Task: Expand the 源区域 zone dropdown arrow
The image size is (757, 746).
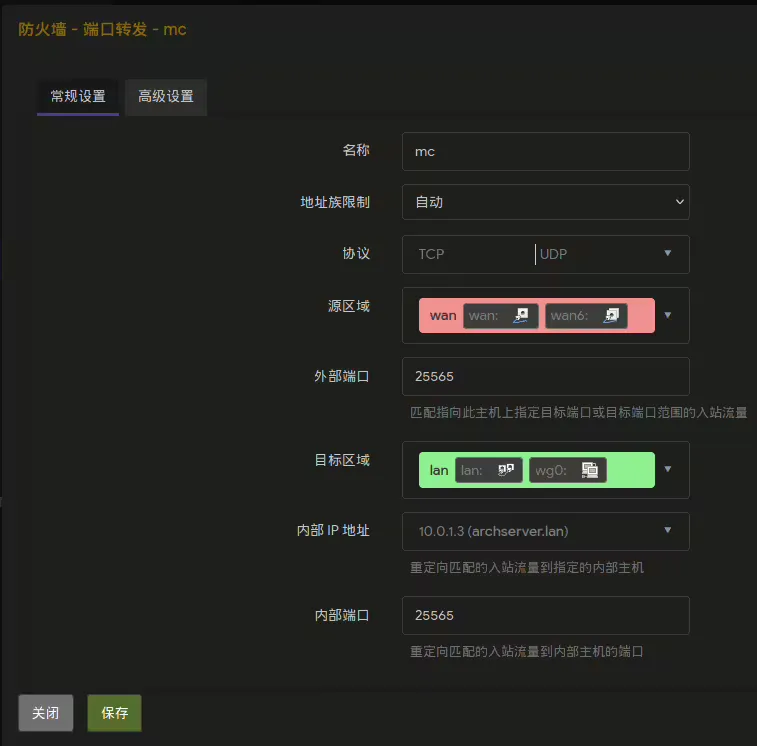Action: (x=668, y=316)
